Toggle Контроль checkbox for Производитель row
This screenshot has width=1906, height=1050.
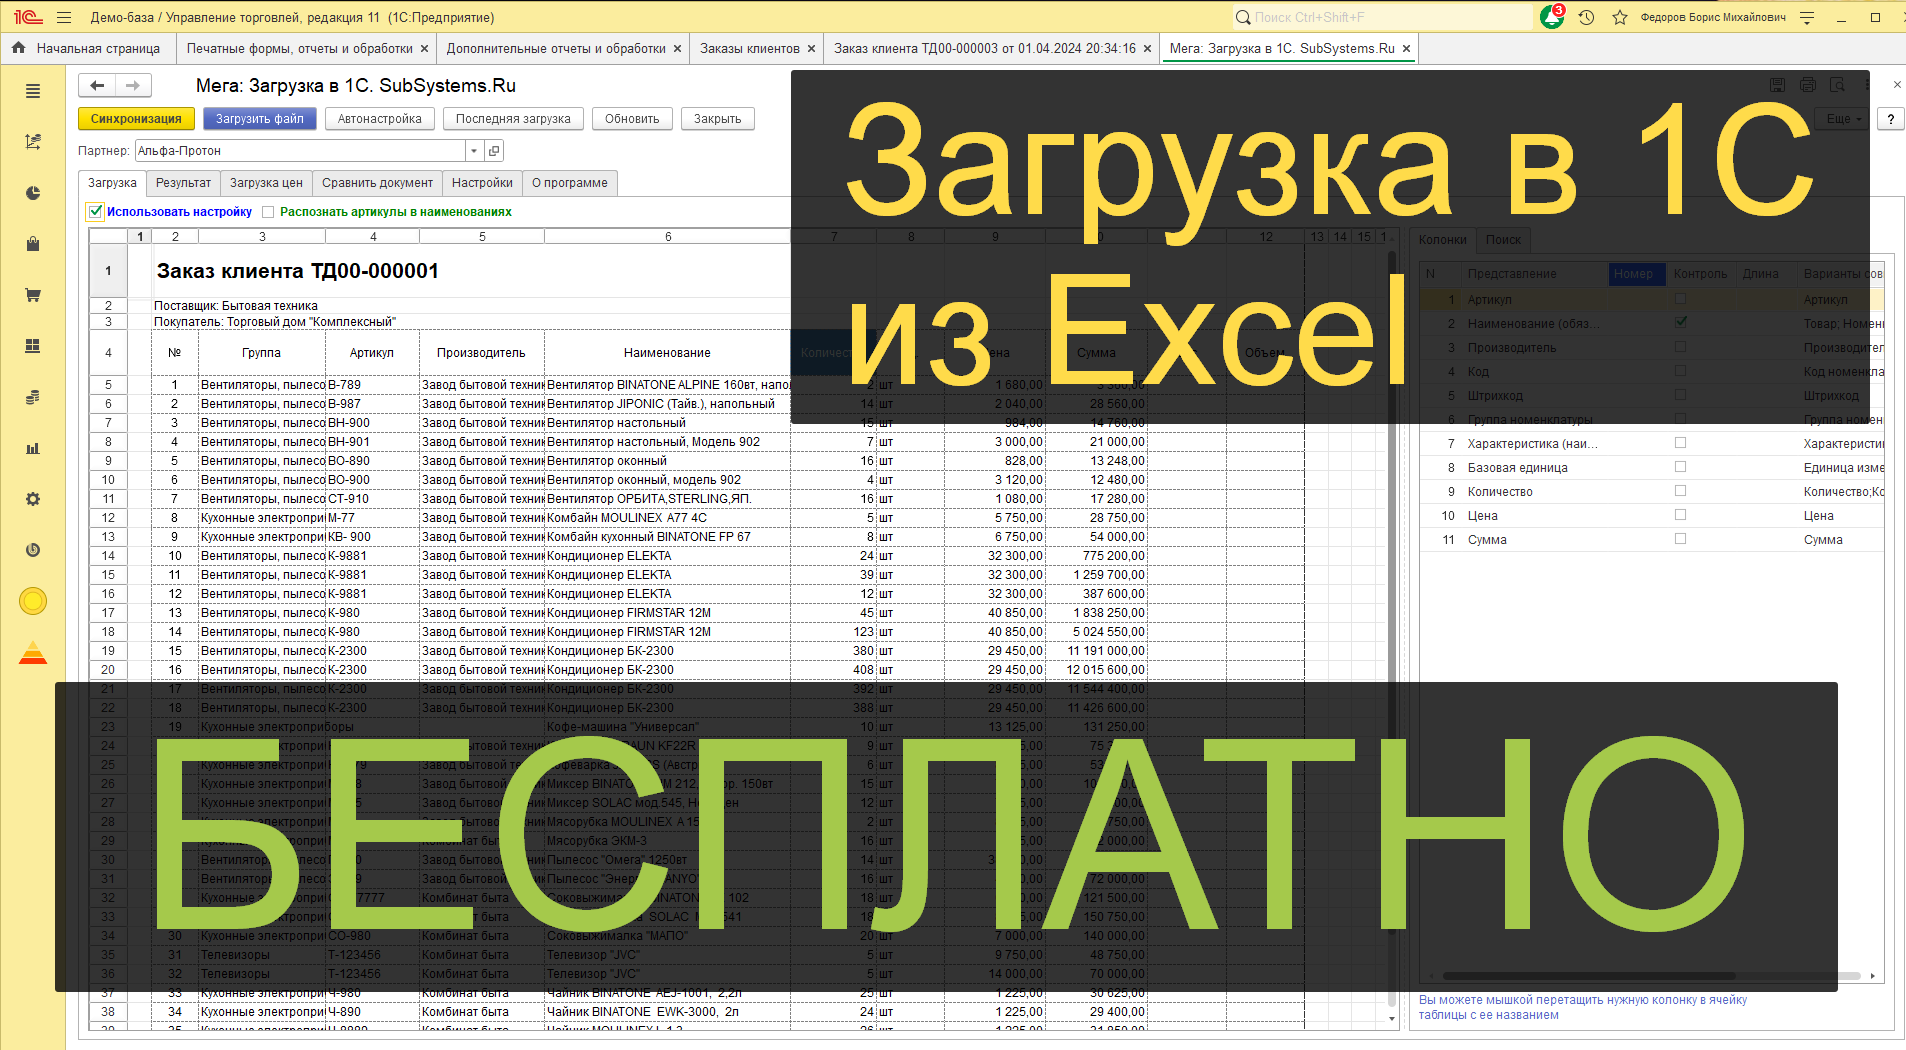(1680, 347)
